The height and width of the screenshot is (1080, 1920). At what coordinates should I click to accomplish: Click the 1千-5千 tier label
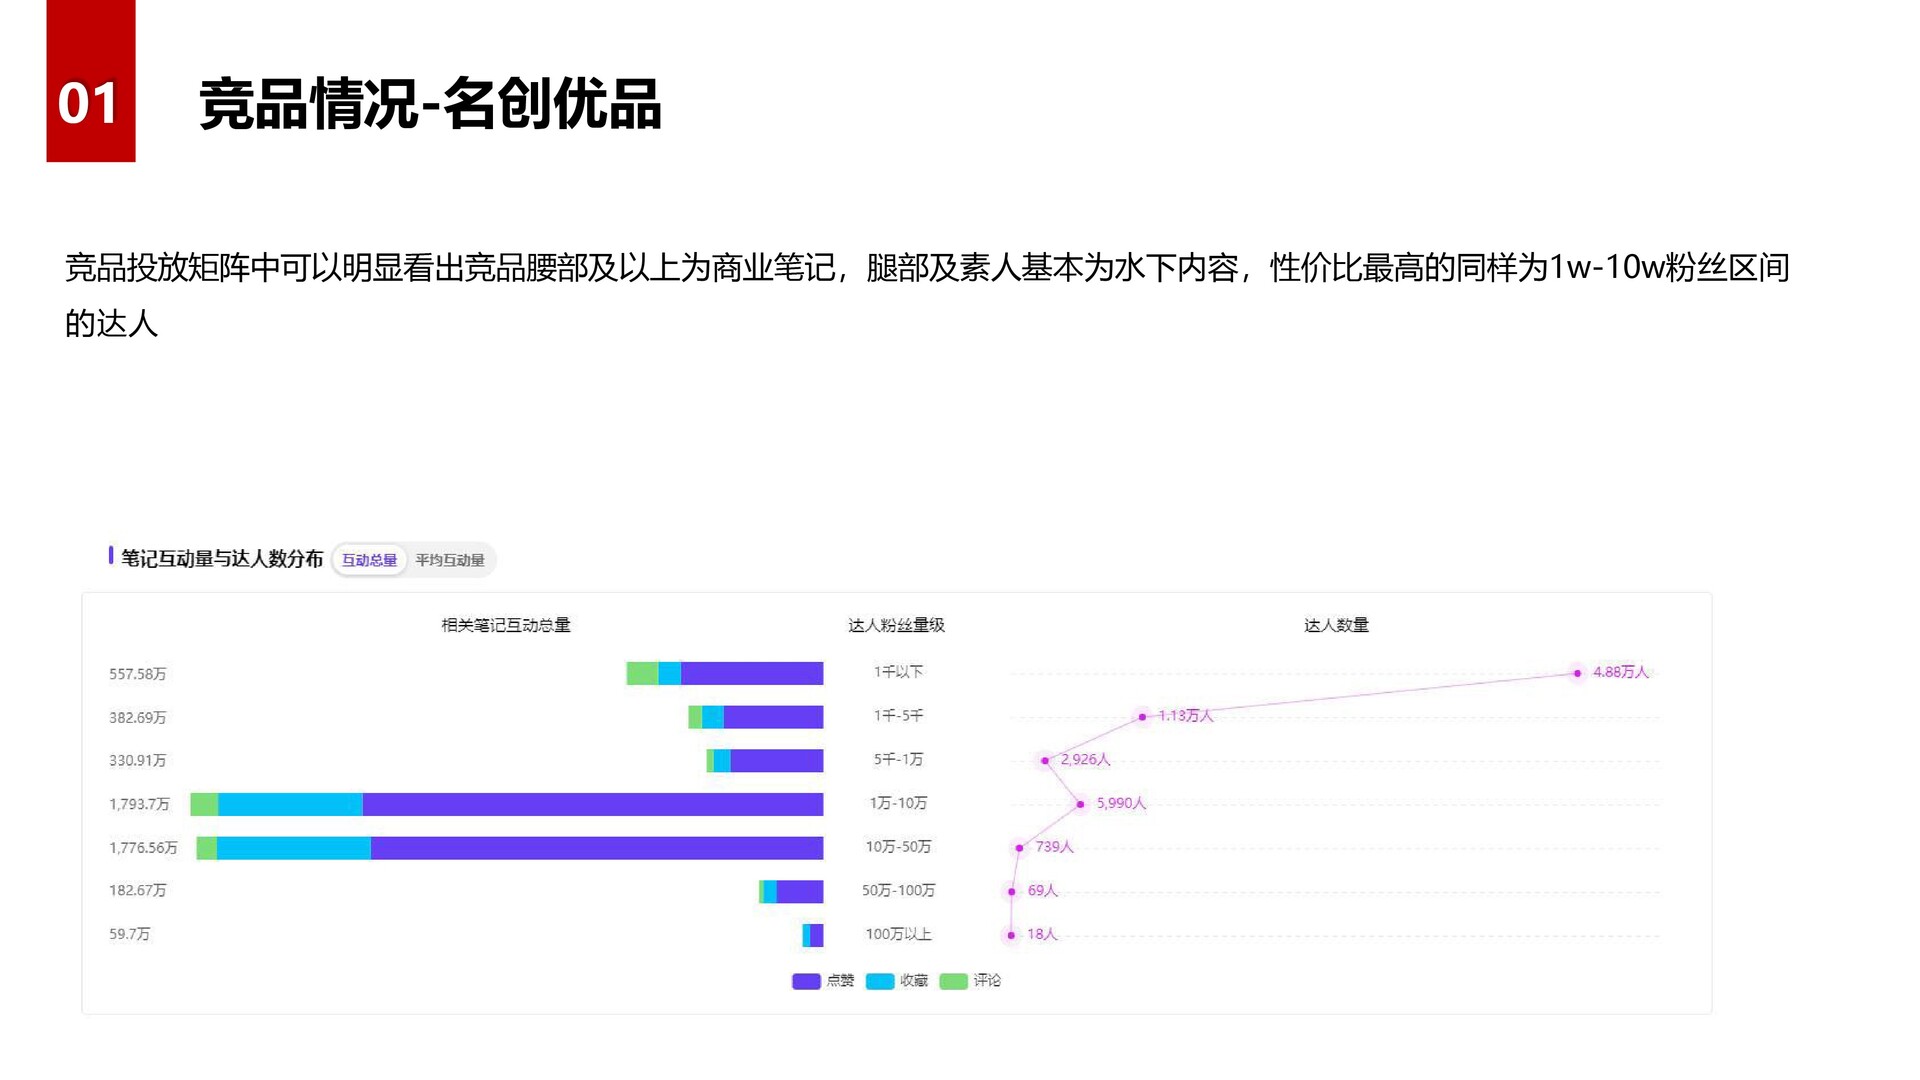pyautogui.click(x=898, y=716)
